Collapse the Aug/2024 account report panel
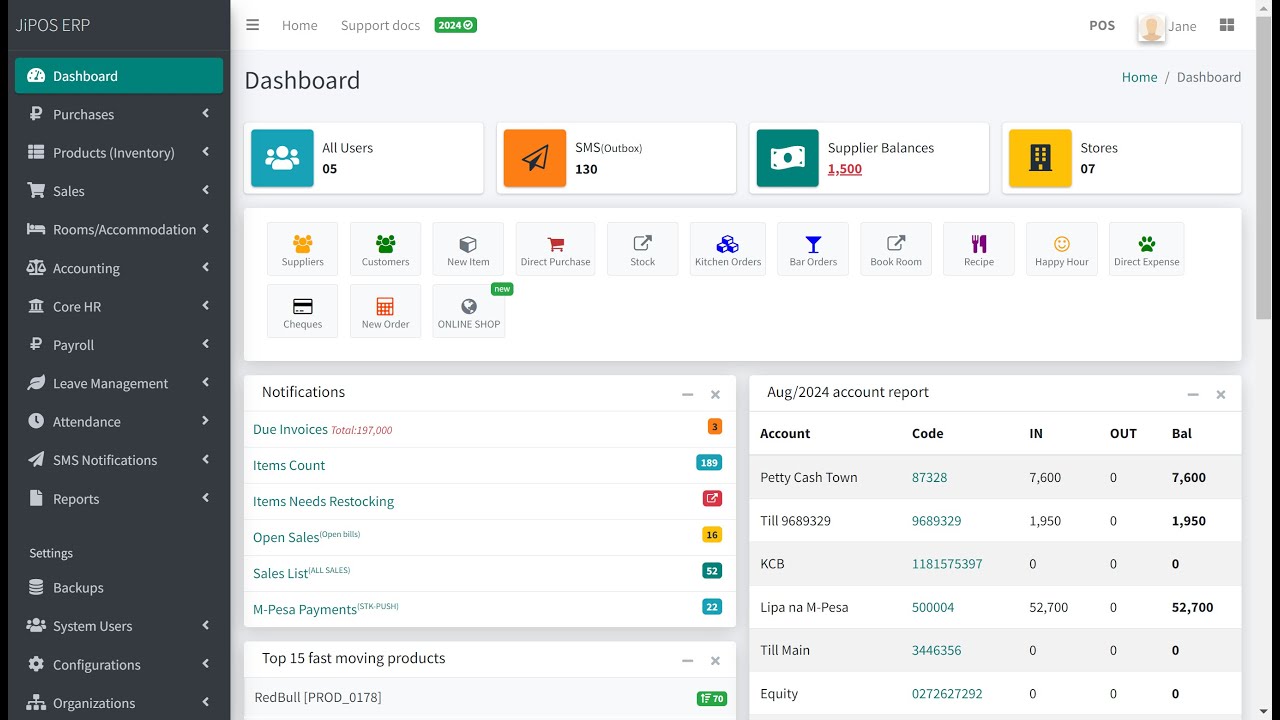This screenshot has width=1280, height=720. click(x=1193, y=395)
